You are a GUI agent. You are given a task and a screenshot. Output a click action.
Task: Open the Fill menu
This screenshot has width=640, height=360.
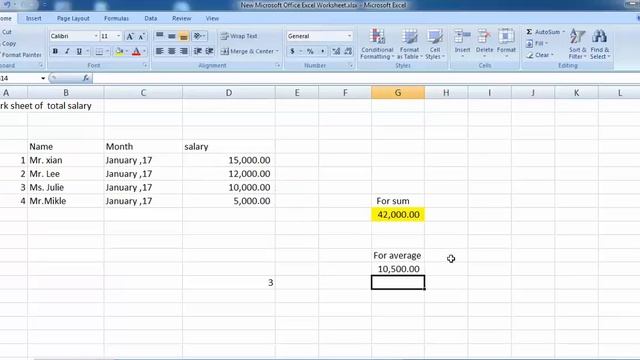537,43
